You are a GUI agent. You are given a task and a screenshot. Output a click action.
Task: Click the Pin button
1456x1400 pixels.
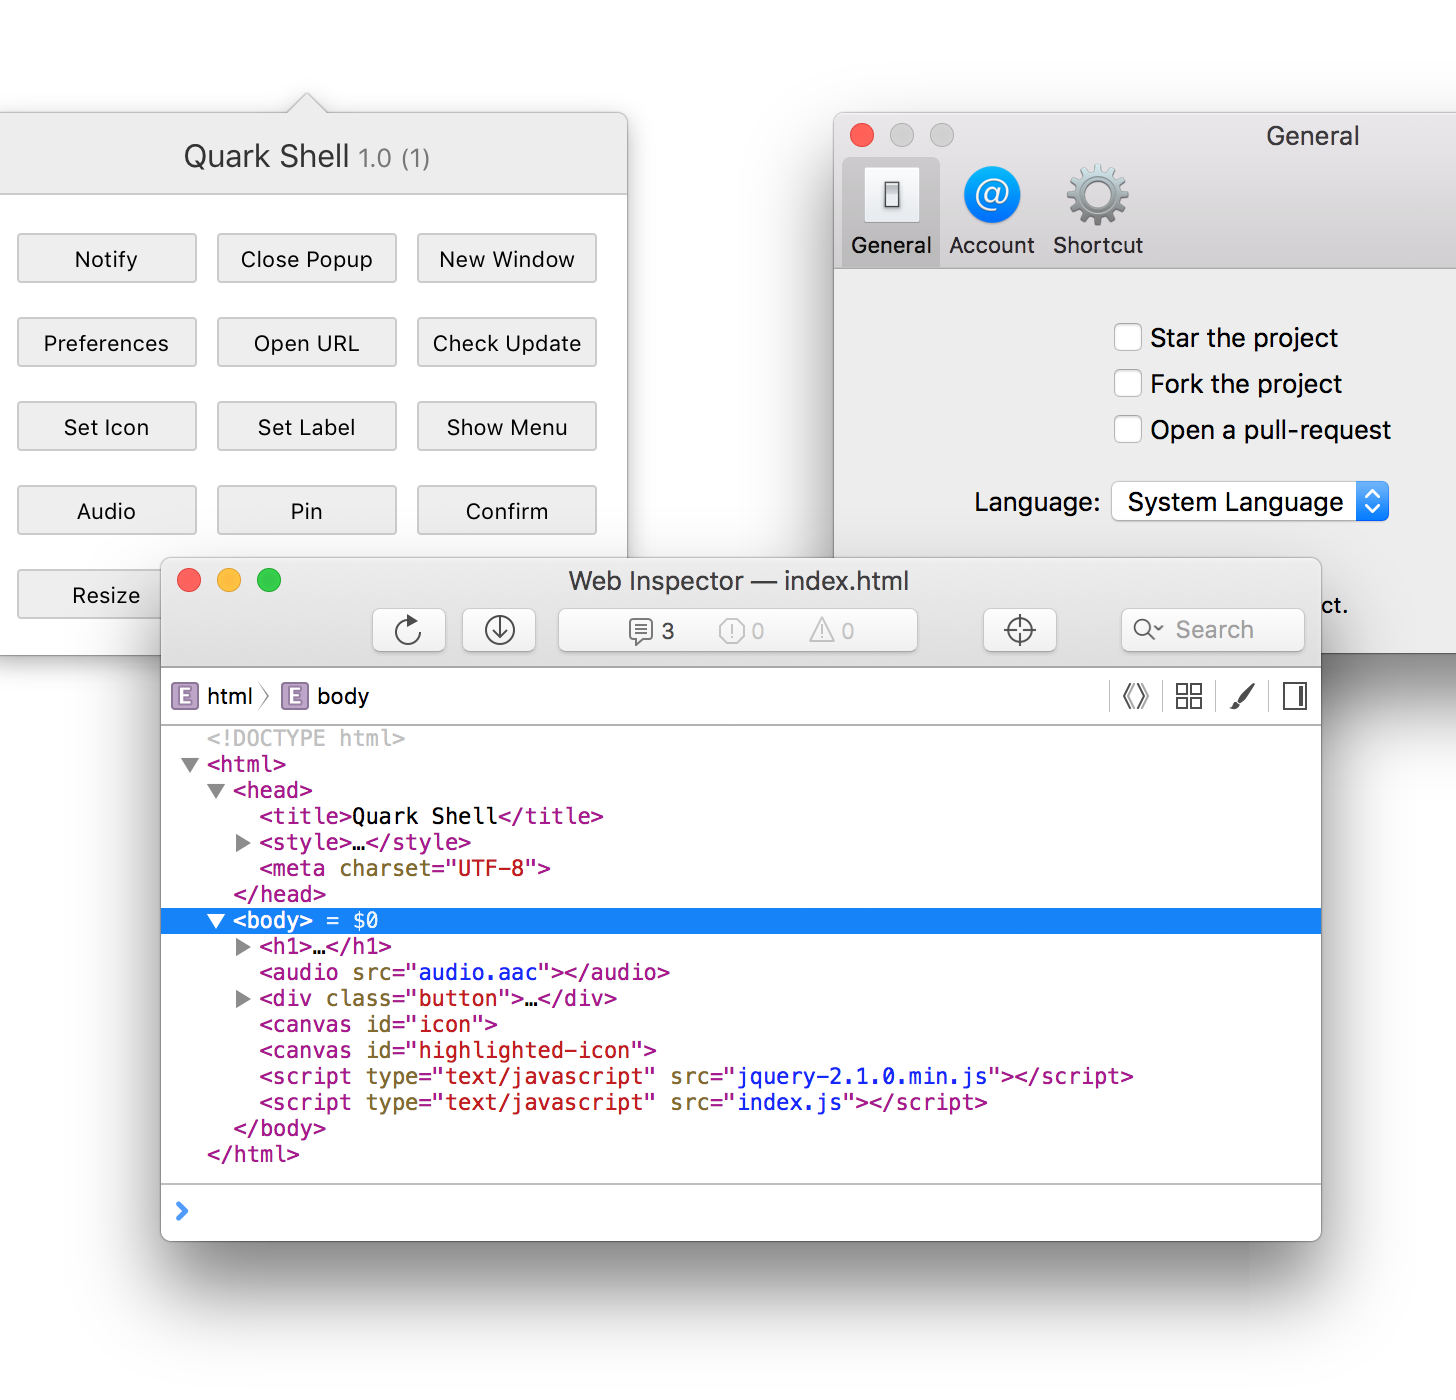coord(307,511)
